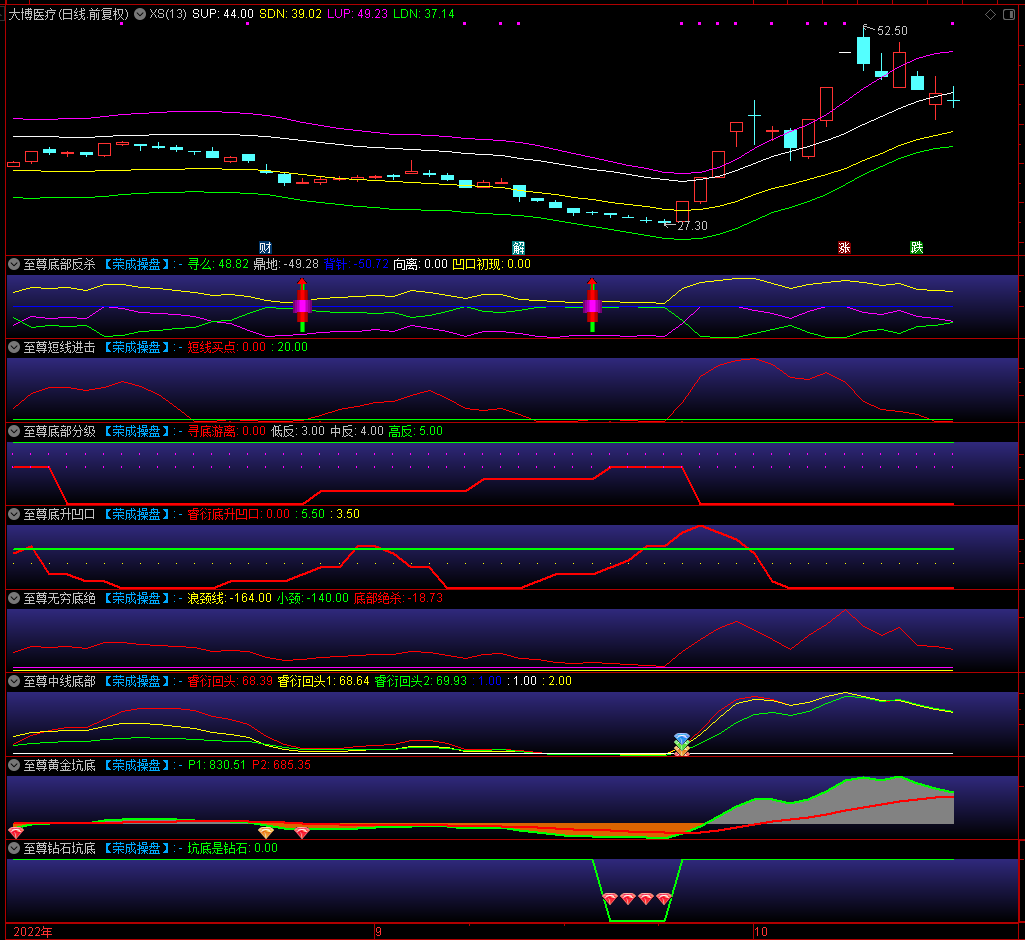The width and height of the screenshot is (1025, 940).
Task: Click the diamond icon at chart top-right corner
Action: tap(990, 14)
